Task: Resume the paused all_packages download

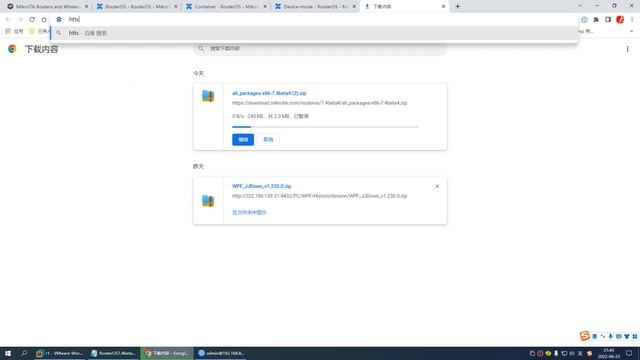Action: (243, 140)
